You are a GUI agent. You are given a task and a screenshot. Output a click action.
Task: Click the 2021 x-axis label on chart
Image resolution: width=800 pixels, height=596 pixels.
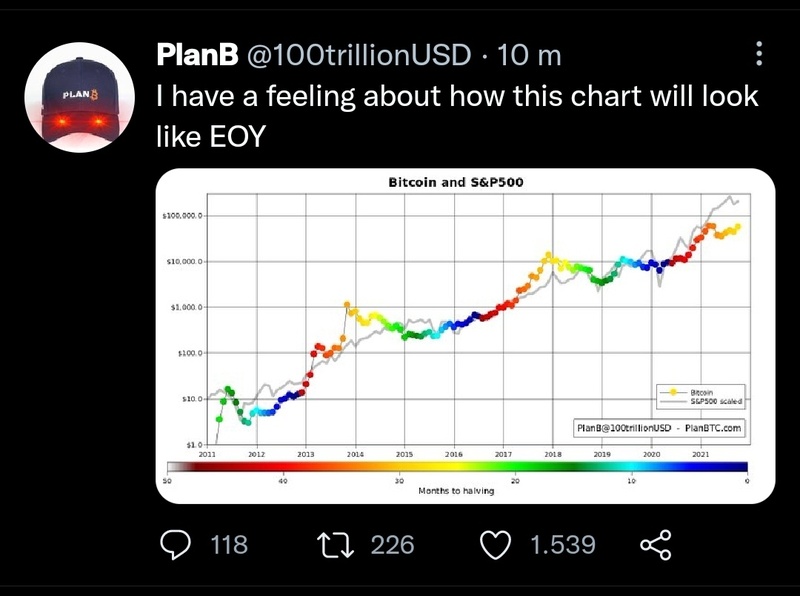(x=701, y=453)
